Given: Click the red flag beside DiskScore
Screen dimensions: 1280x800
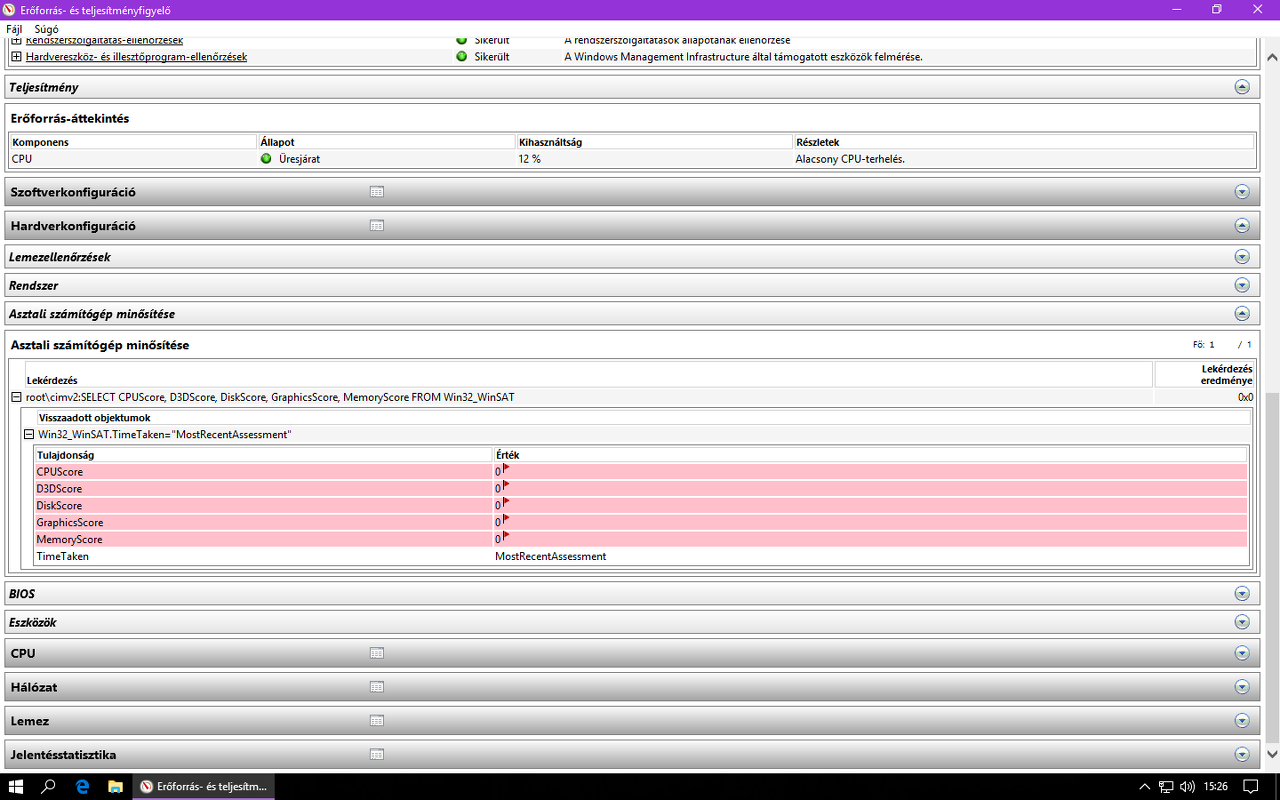Looking at the screenshot, I should tap(506, 502).
